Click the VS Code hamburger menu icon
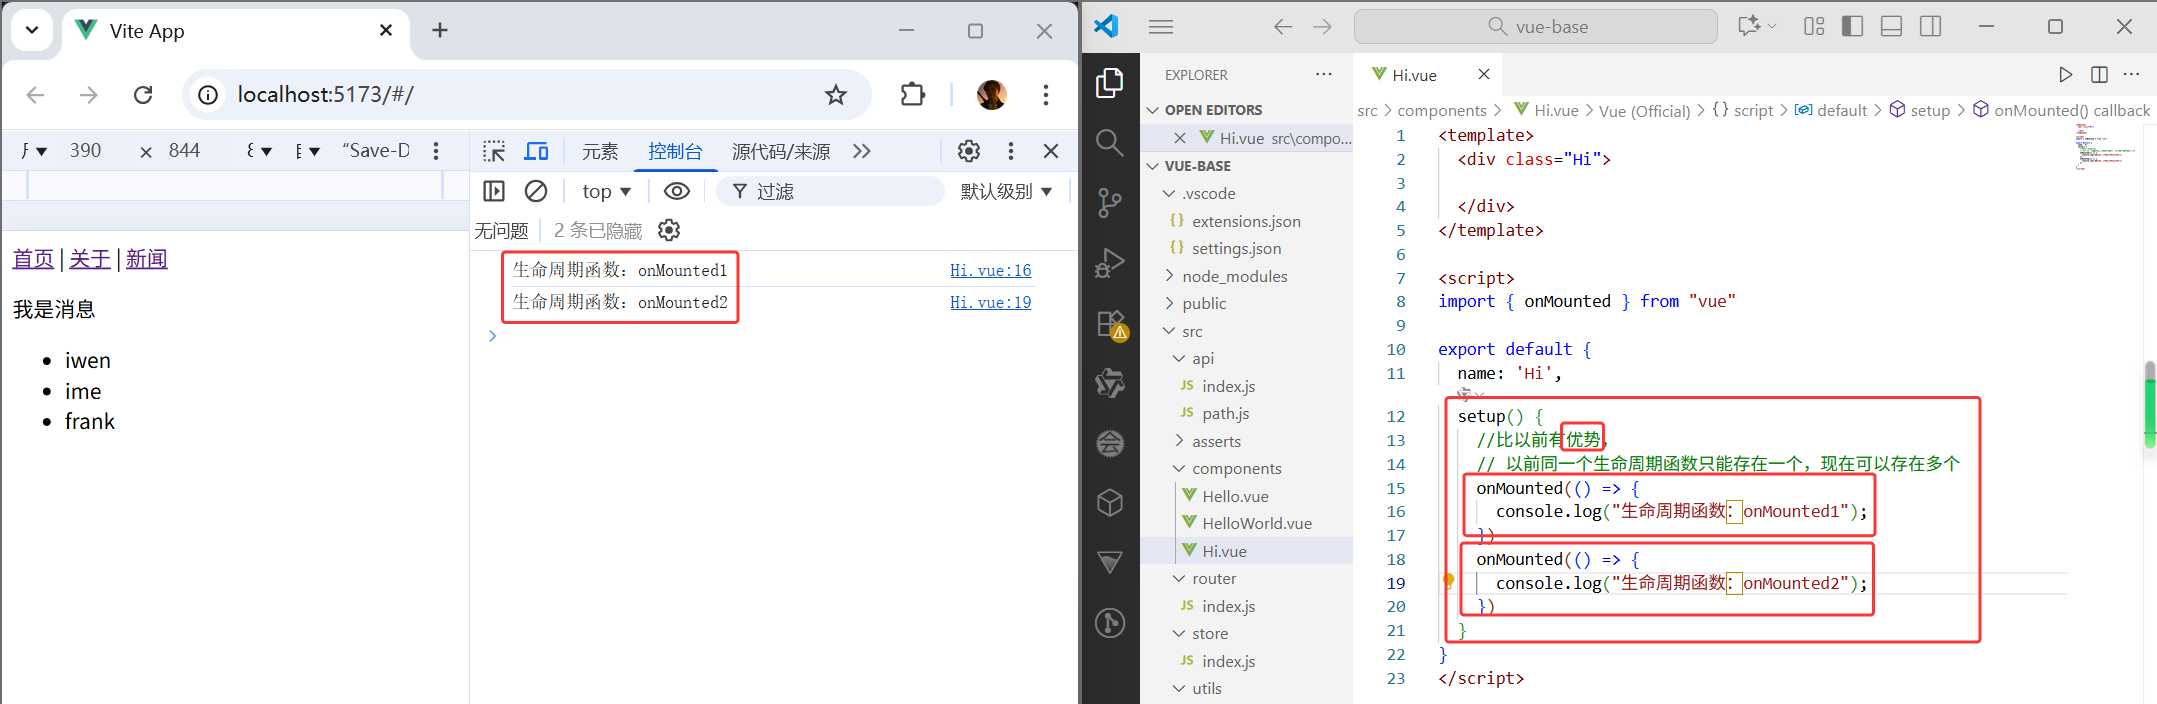Image resolution: width=2157 pixels, height=704 pixels. pyautogui.click(x=1161, y=27)
